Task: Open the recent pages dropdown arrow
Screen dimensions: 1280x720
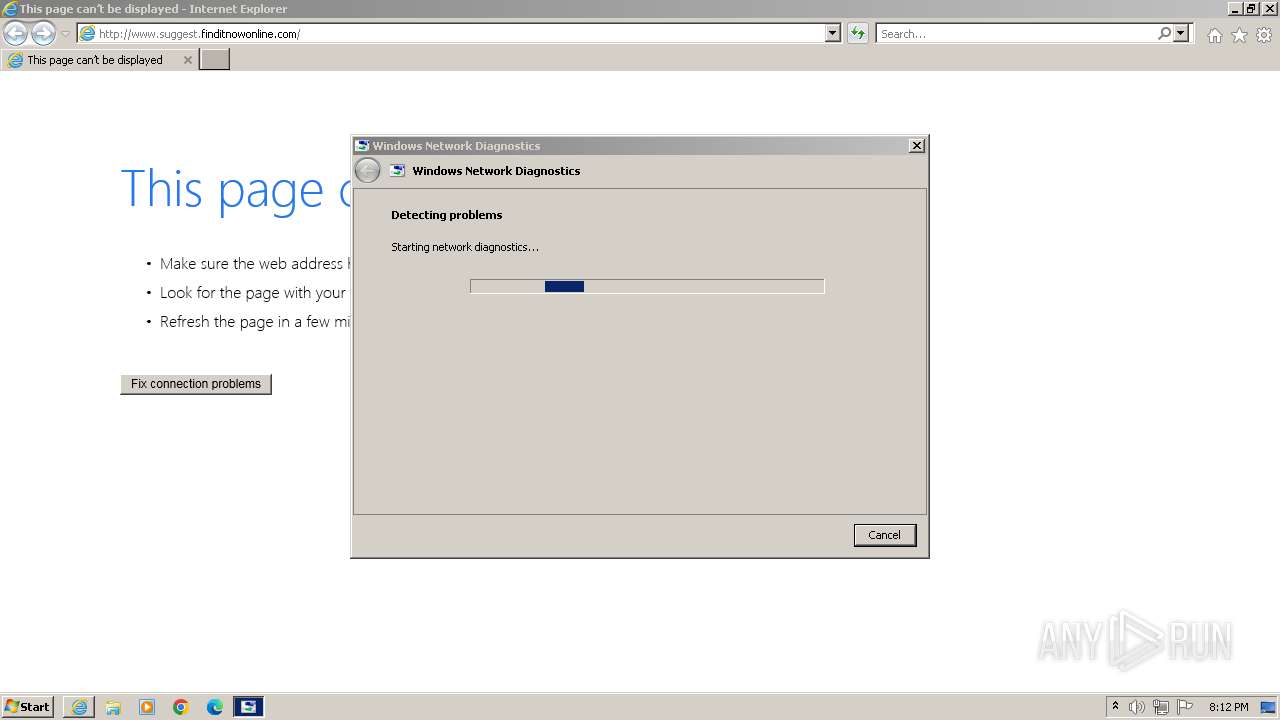Action: (65, 34)
